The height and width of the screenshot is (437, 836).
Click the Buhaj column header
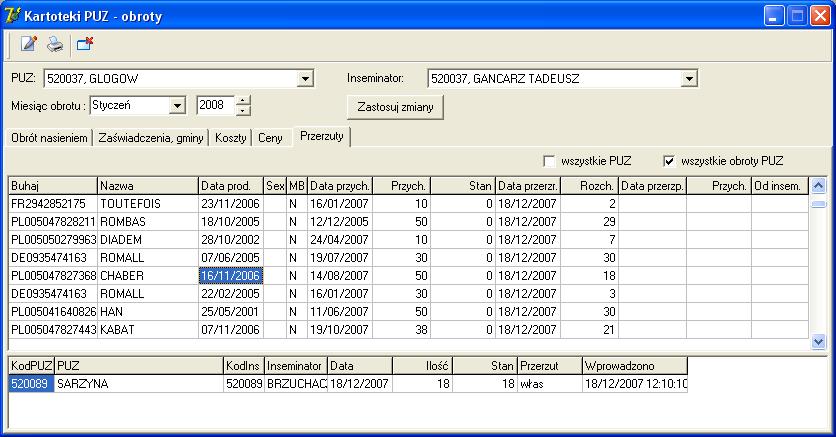pos(53,186)
